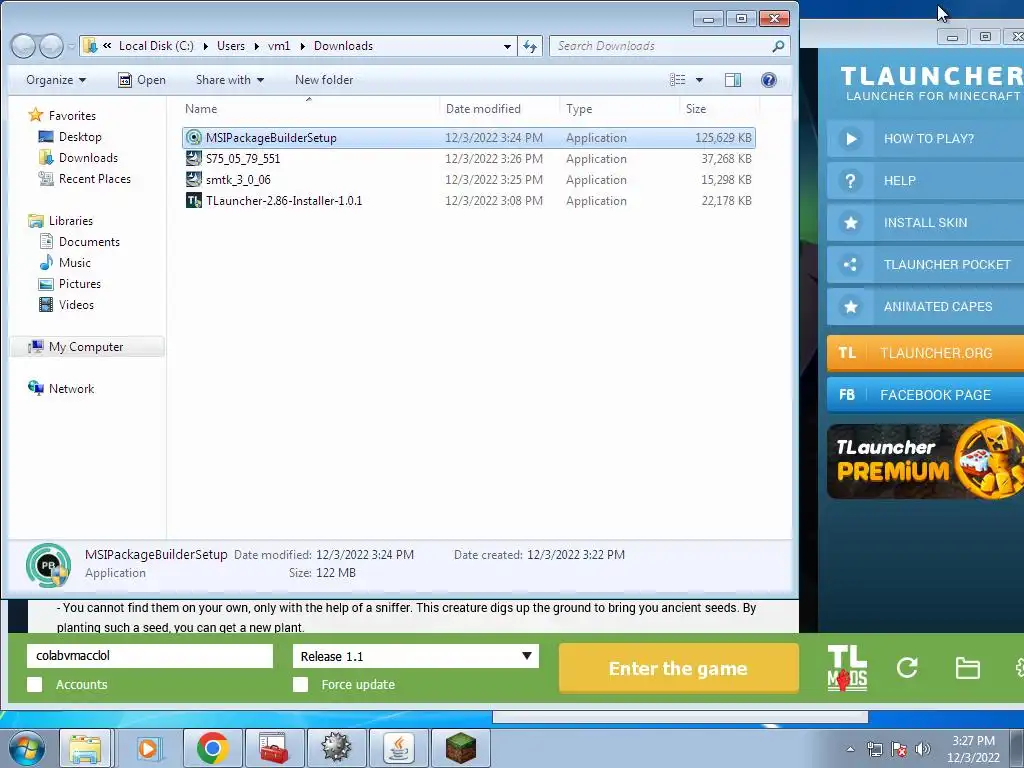
Task: Show hidden tray icons arrow
Action: click(x=850, y=749)
